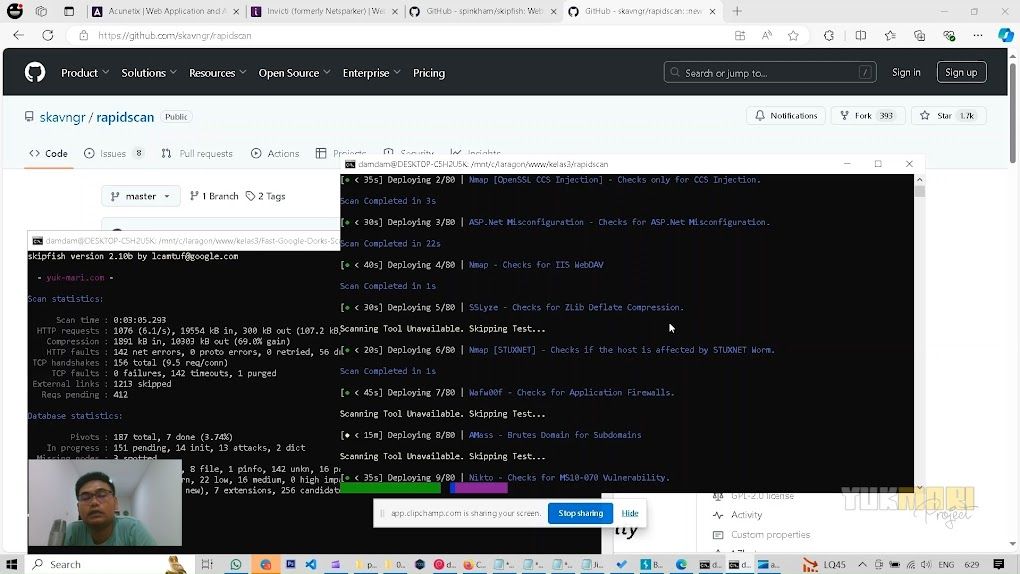View site information lock icon
Image resolution: width=1020 pixels, height=574 pixels.
[x=83, y=36]
